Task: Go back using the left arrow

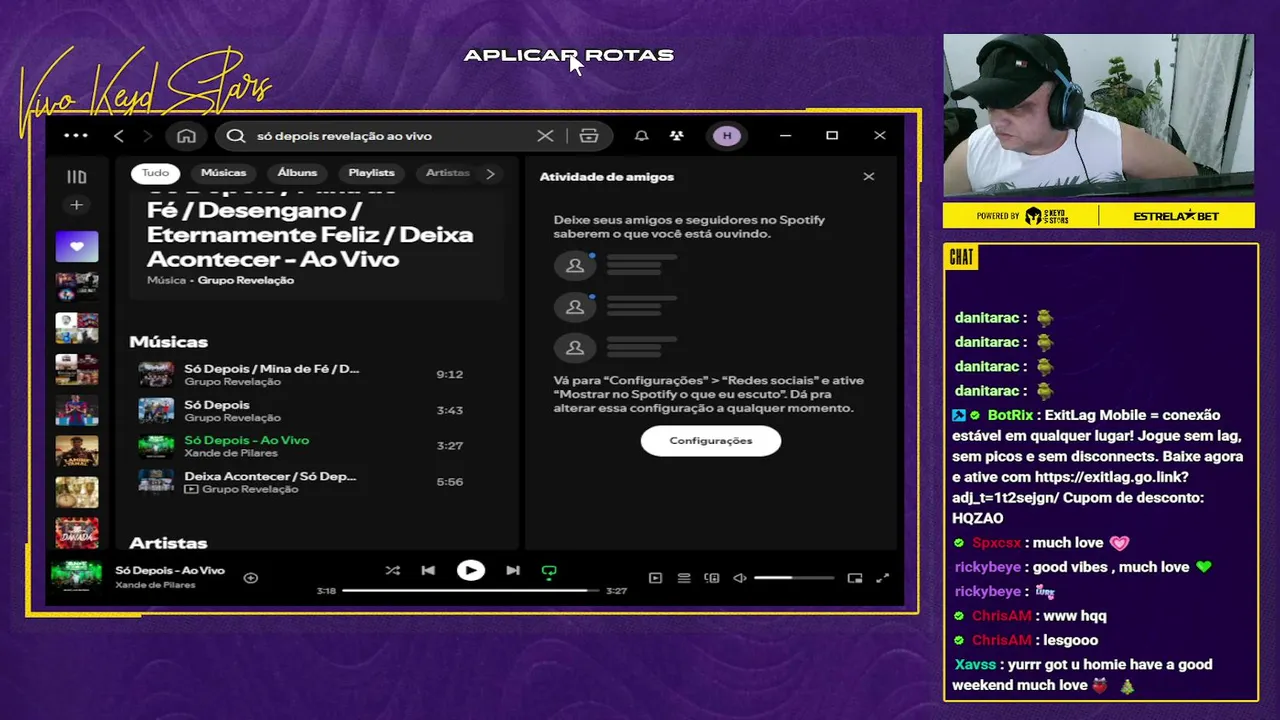Action: pyautogui.click(x=119, y=136)
